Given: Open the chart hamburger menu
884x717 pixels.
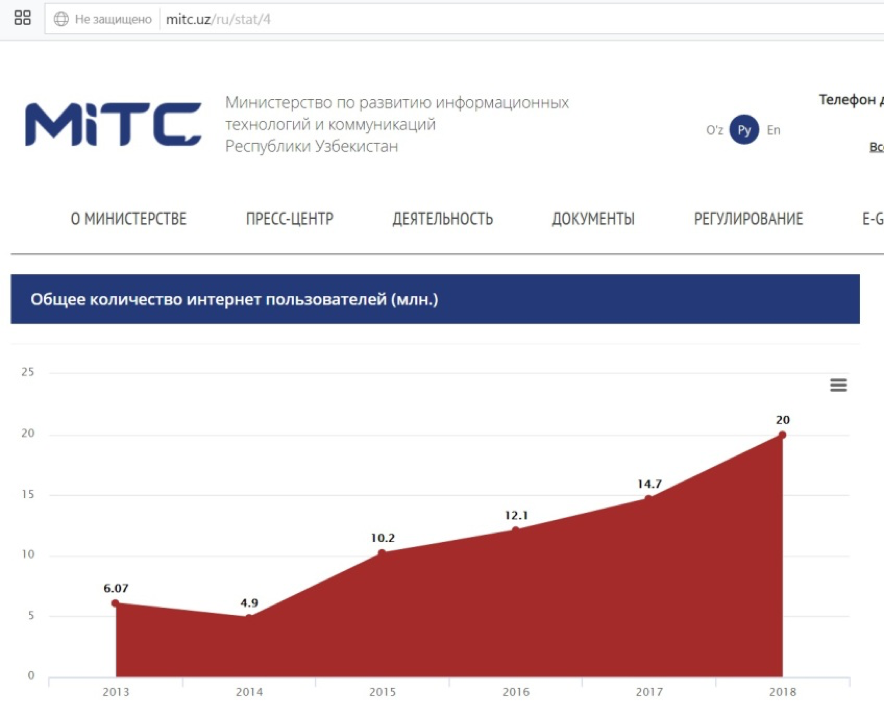Looking at the screenshot, I should coord(838,385).
